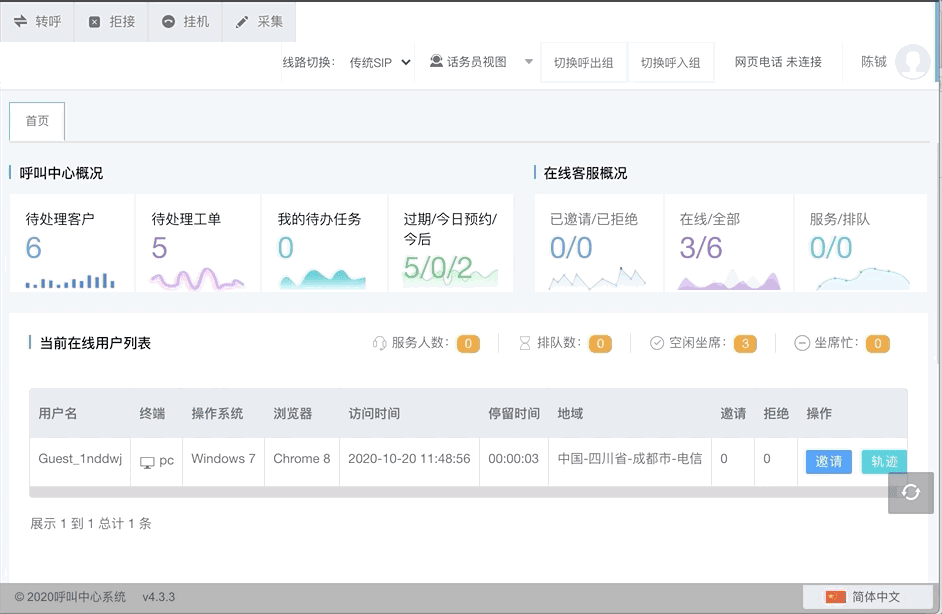
Task: Click 切换呼入组 button
Action: coord(670,62)
